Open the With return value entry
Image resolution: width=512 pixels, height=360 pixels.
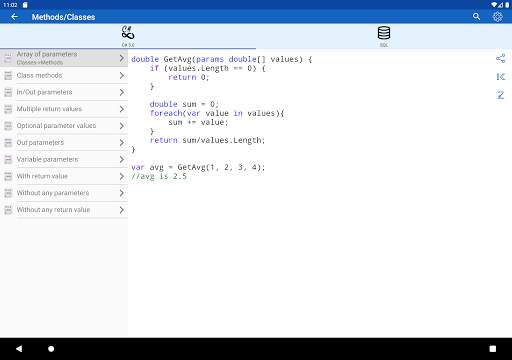click(64, 176)
